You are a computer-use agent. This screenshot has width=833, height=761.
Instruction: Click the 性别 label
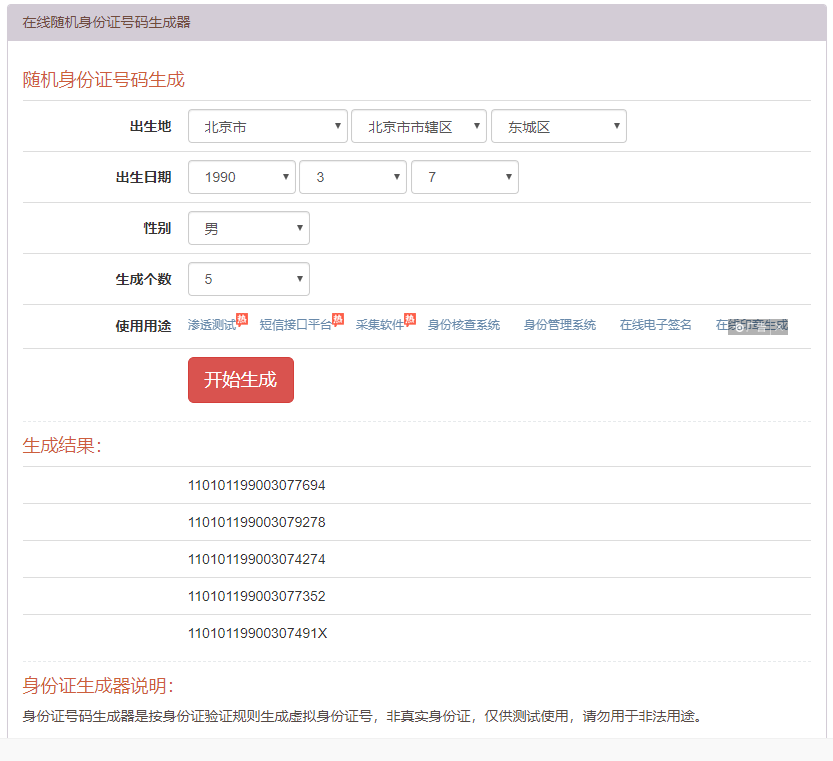tap(157, 228)
